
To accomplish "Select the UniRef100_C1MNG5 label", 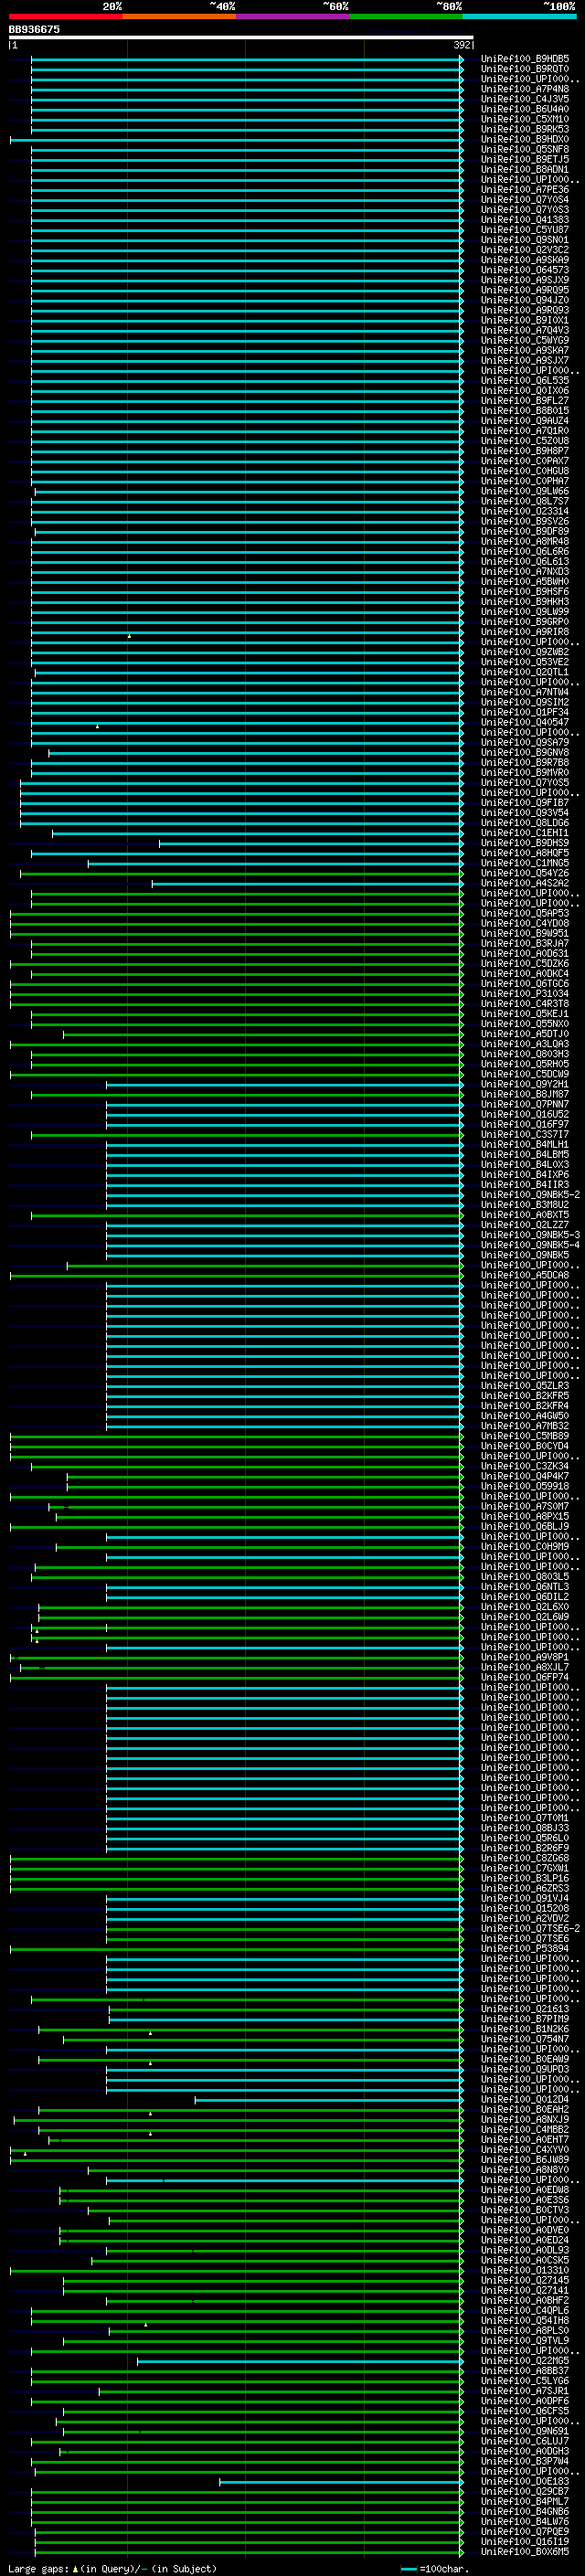I will click(525, 862).
